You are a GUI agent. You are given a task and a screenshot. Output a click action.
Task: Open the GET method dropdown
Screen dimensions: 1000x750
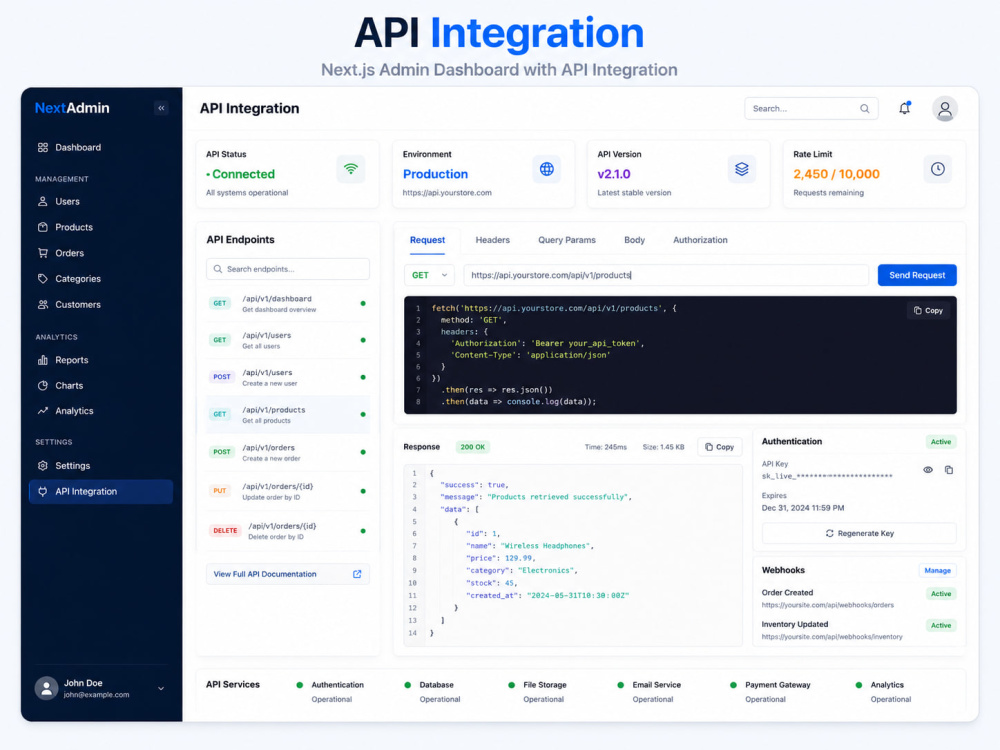click(429, 276)
